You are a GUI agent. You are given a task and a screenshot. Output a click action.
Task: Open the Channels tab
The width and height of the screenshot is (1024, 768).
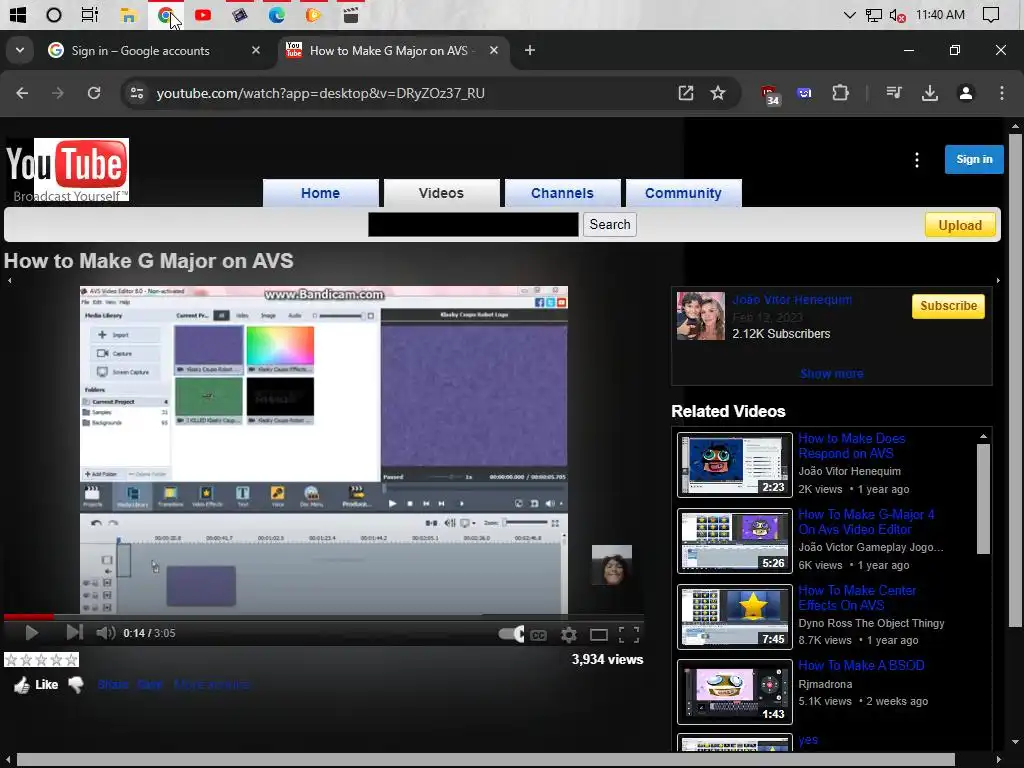[x=562, y=193]
